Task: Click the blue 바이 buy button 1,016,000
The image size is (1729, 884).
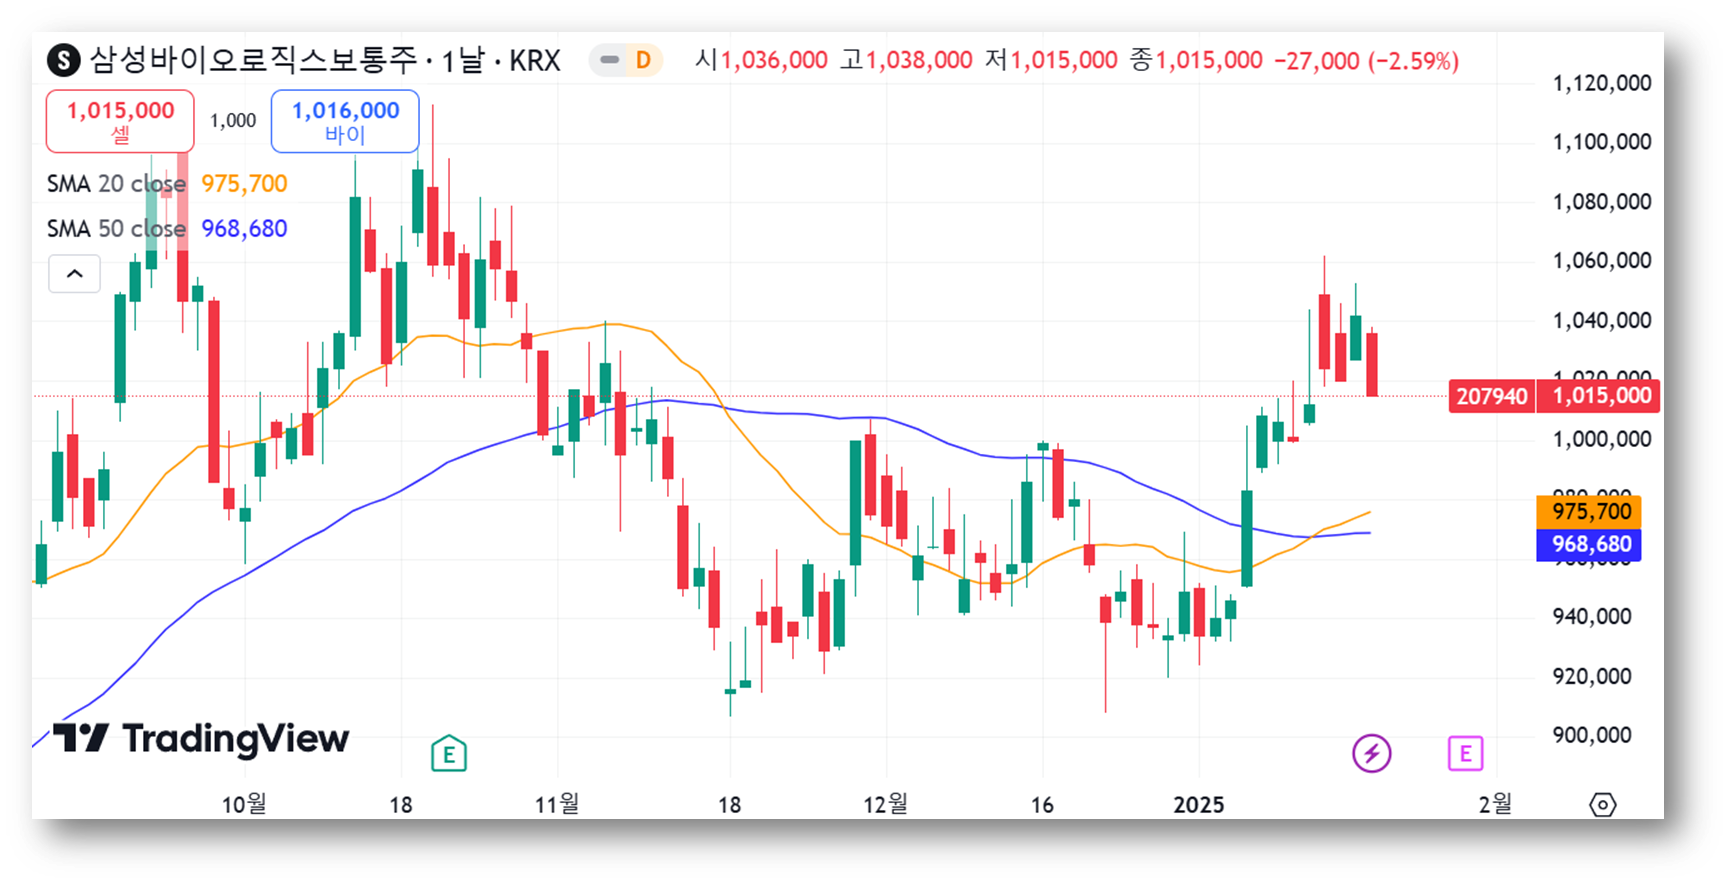Action: [x=345, y=121]
